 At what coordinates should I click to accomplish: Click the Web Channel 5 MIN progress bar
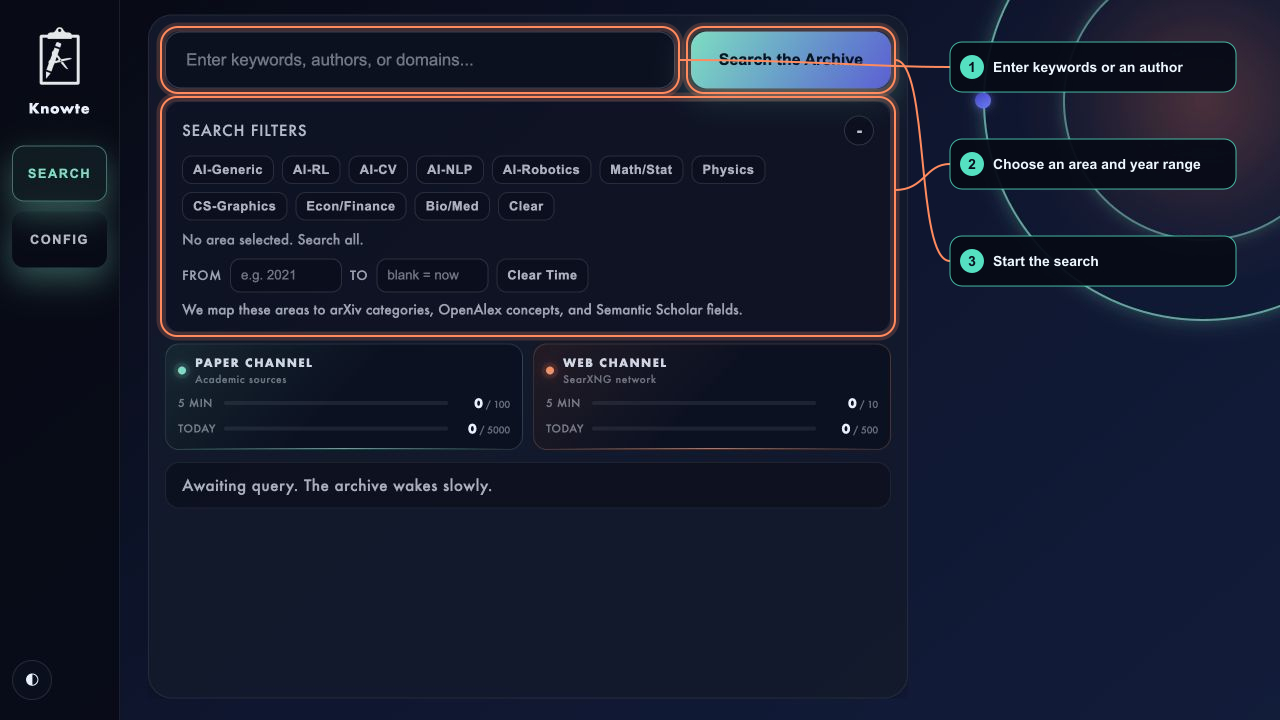click(x=704, y=404)
